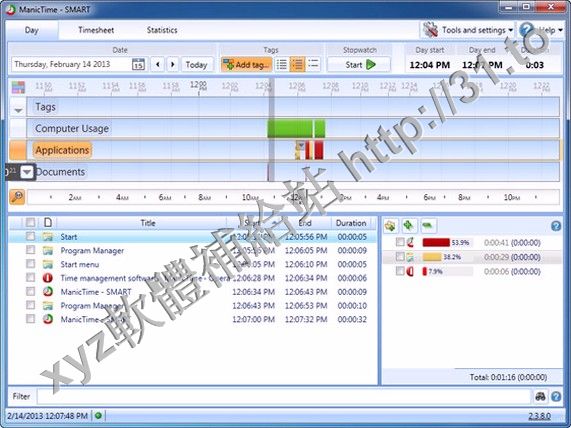Switch to the Day tab

point(32,30)
